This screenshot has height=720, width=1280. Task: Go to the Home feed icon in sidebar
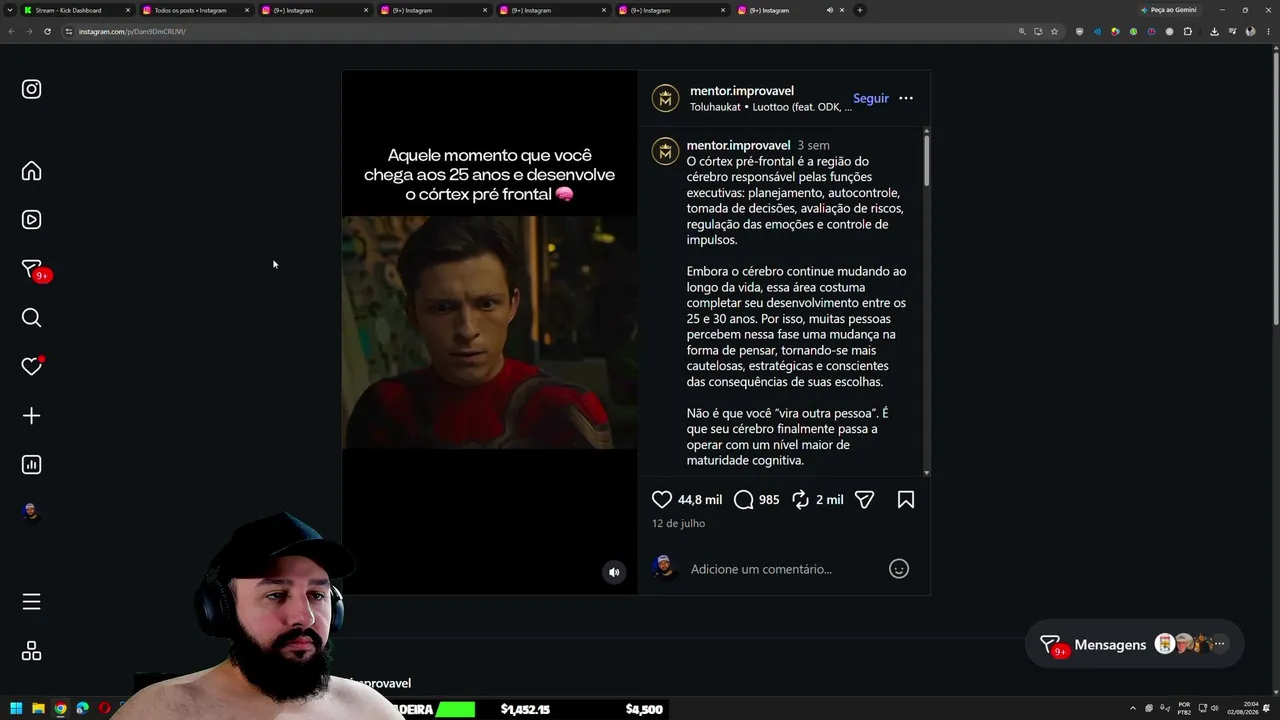(x=32, y=171)
